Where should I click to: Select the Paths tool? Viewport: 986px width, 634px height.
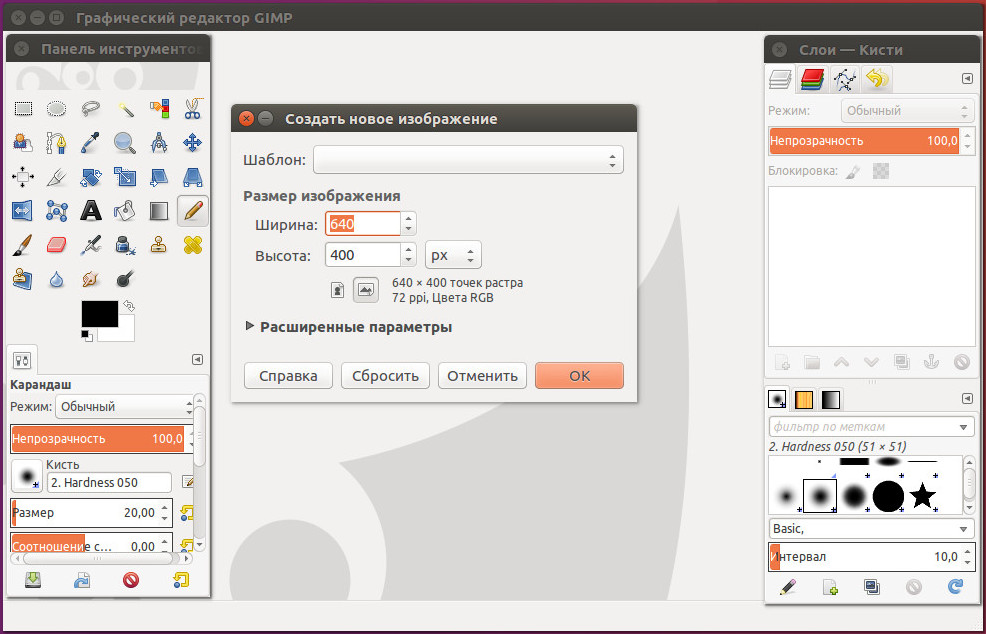(57, 143)
